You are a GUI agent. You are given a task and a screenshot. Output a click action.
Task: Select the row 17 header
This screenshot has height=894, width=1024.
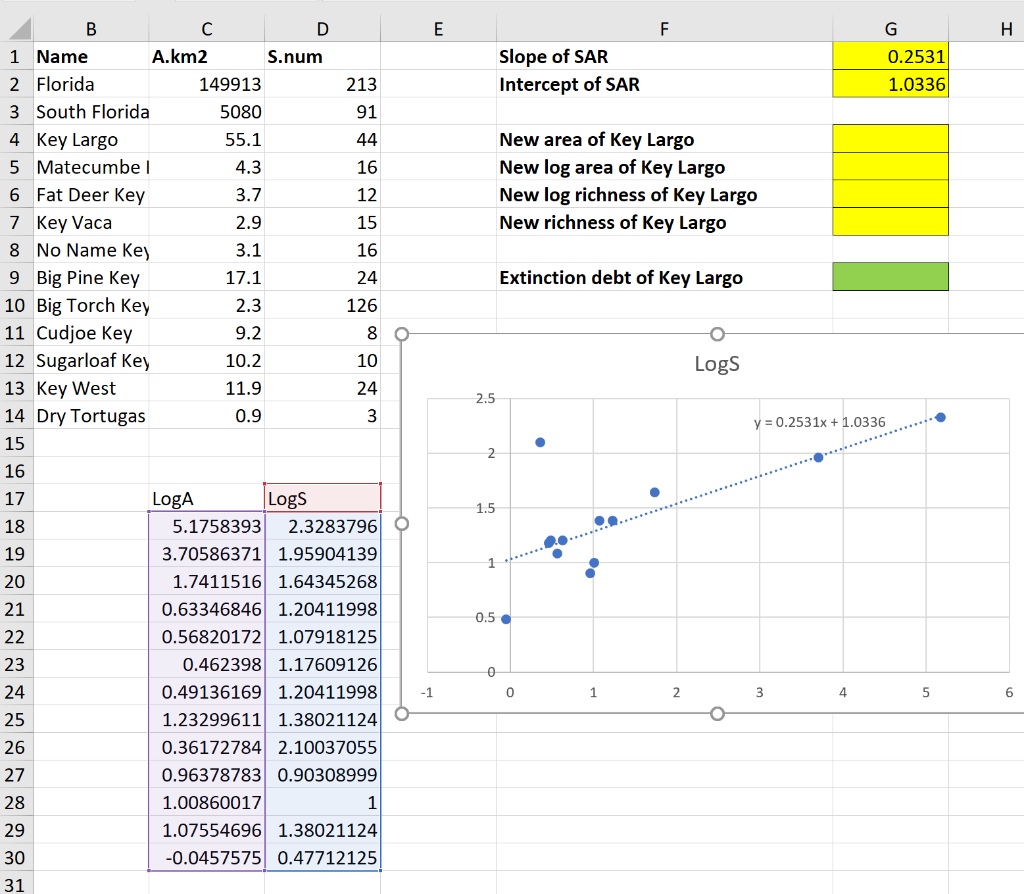tap(16, 497)
